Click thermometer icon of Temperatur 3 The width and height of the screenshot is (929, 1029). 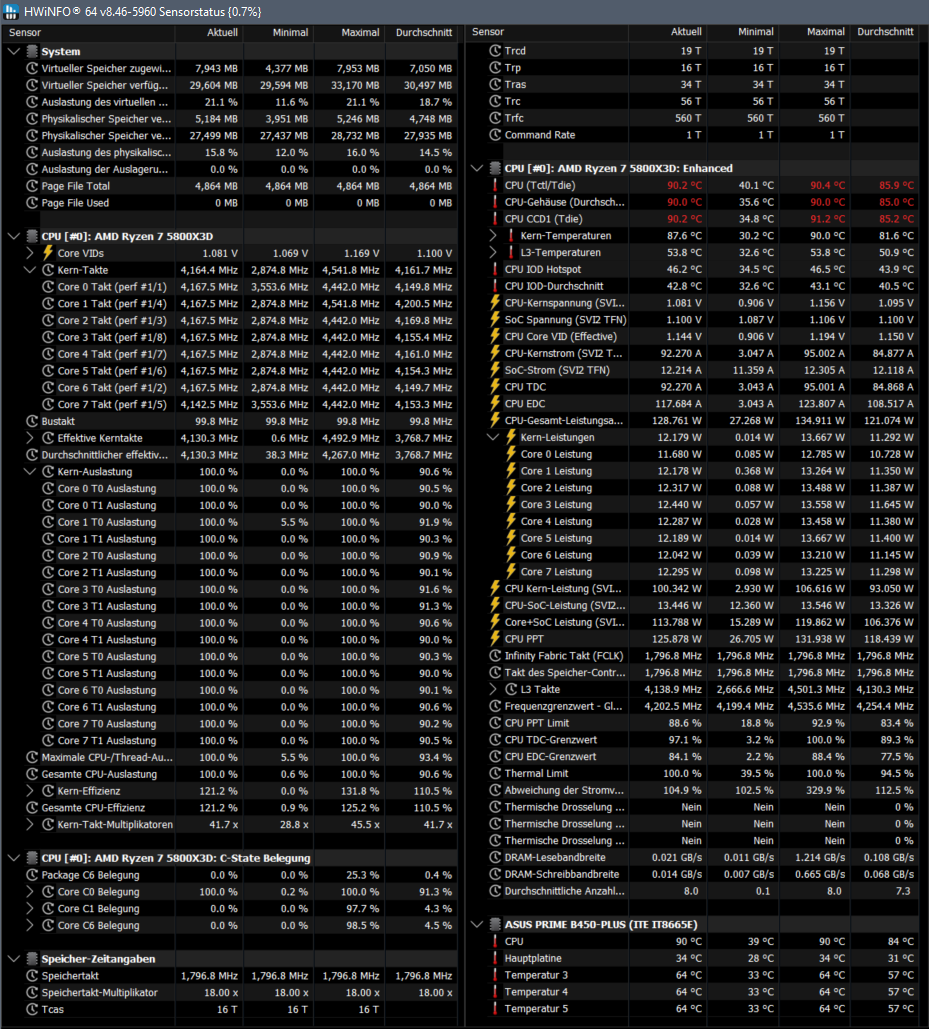pos(495,975)
